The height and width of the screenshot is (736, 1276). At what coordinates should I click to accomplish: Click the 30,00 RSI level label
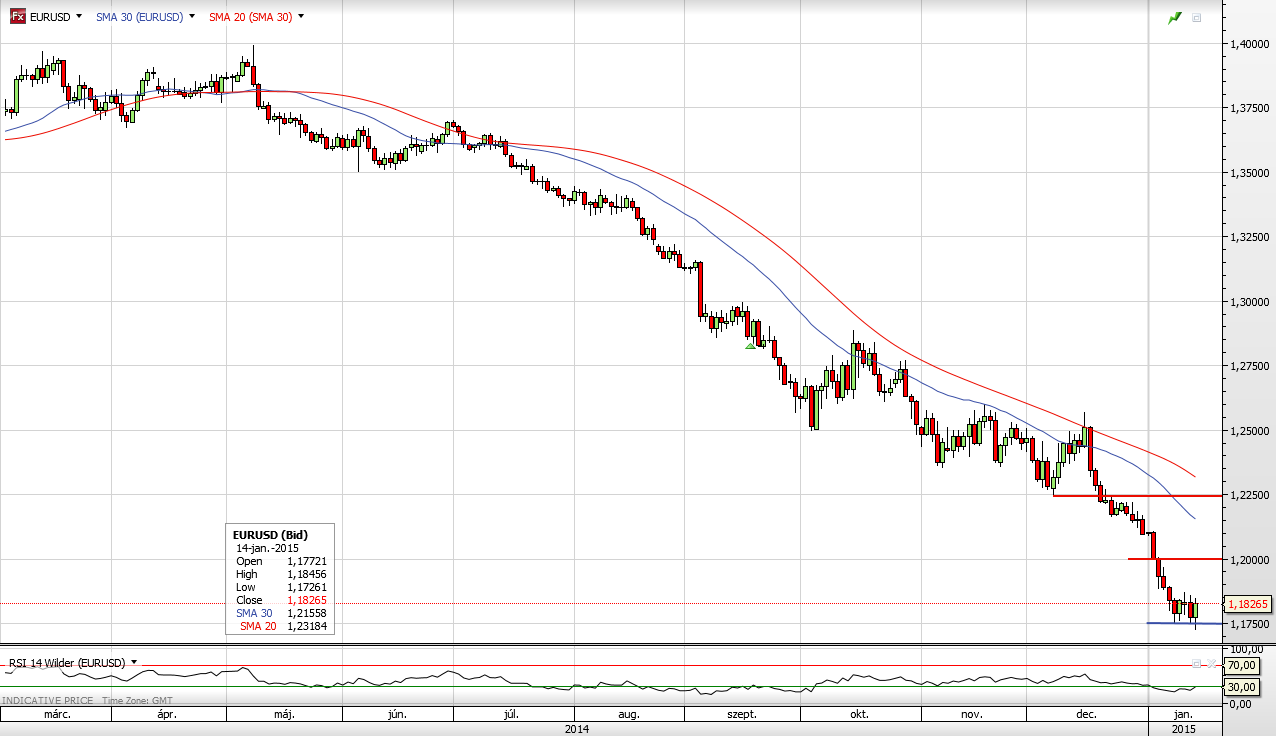click(x=1242, y=687)
